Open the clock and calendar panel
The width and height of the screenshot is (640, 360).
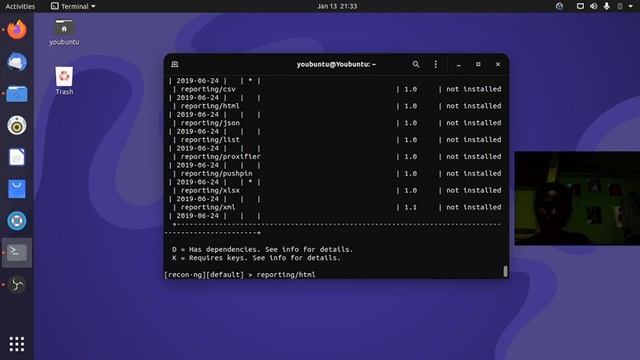(337, 6)
